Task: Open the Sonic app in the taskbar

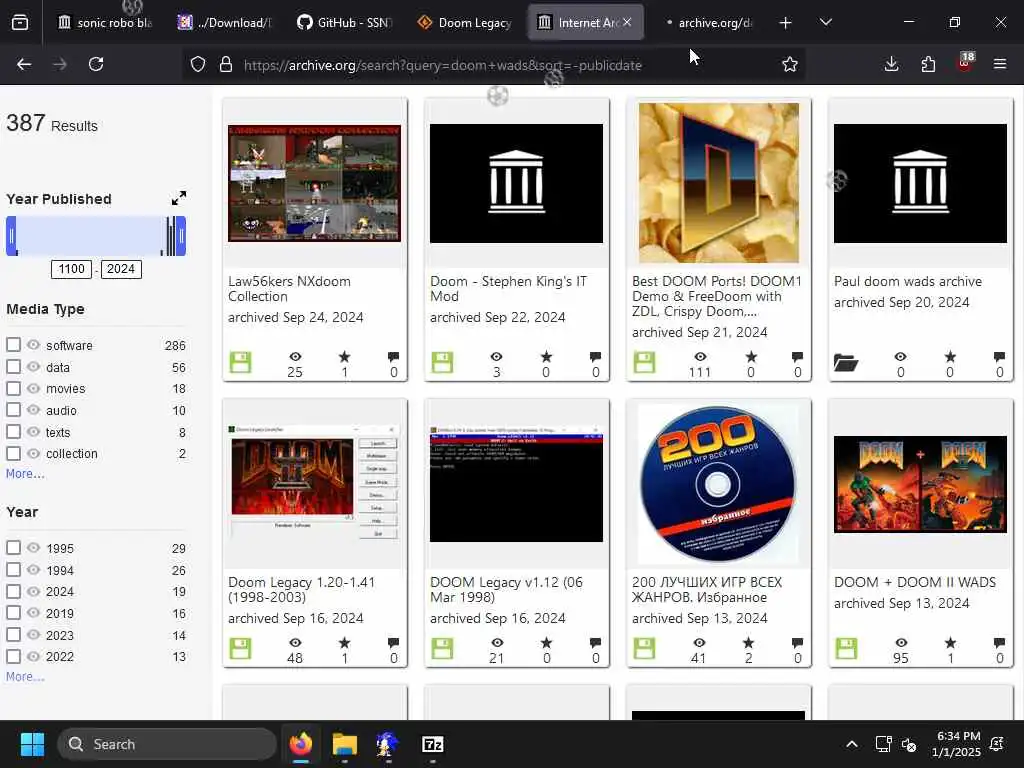Action: [388, 744]
